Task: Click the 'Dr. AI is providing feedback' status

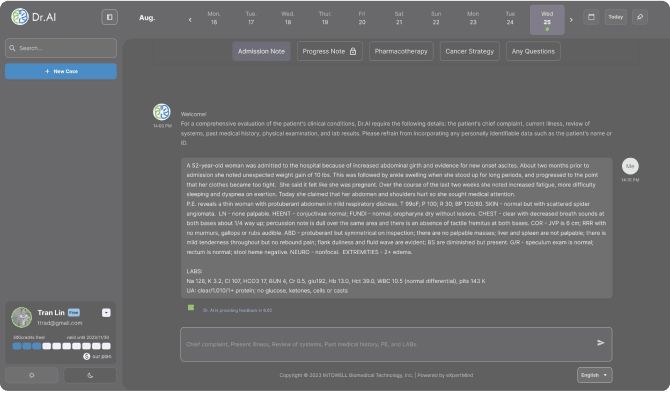Action: [238, 311]
